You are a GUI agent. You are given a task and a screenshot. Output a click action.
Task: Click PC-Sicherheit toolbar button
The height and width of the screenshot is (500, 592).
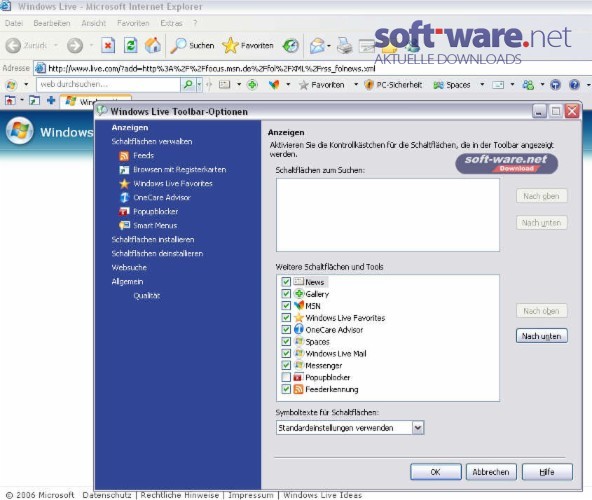click(393, 85)
